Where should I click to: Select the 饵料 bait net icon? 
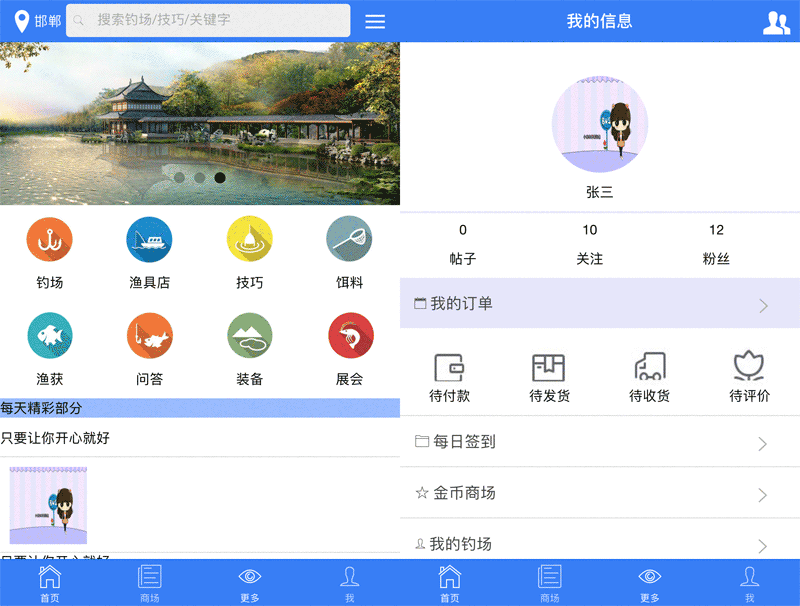(349, 240)
